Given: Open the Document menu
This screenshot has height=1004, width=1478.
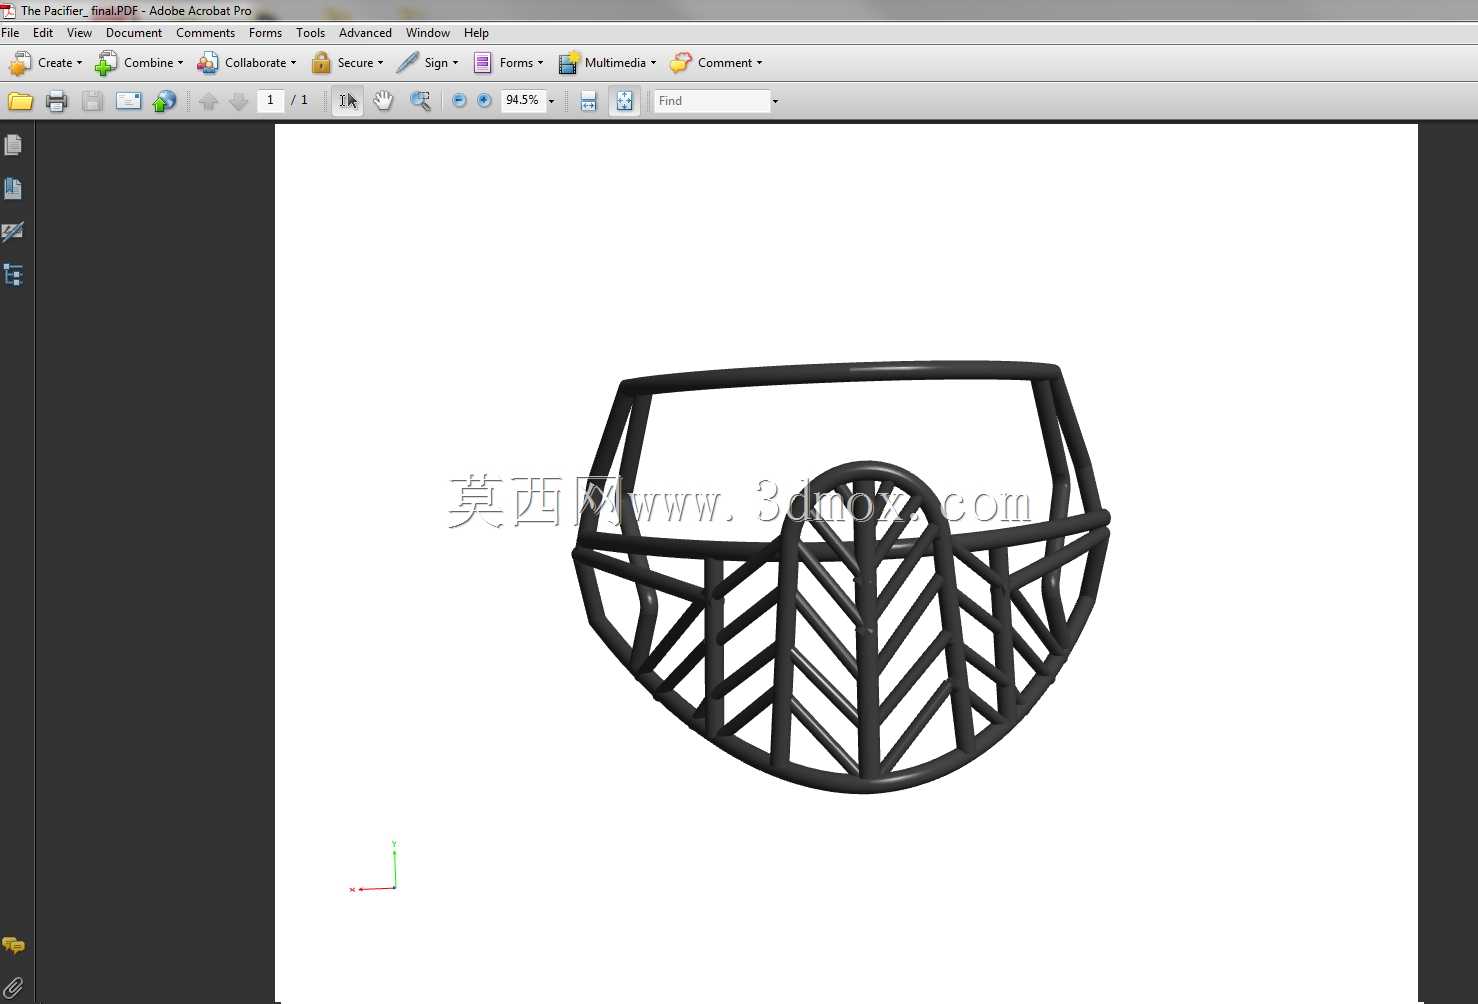Looking at the screenshot, I should 134,33.
